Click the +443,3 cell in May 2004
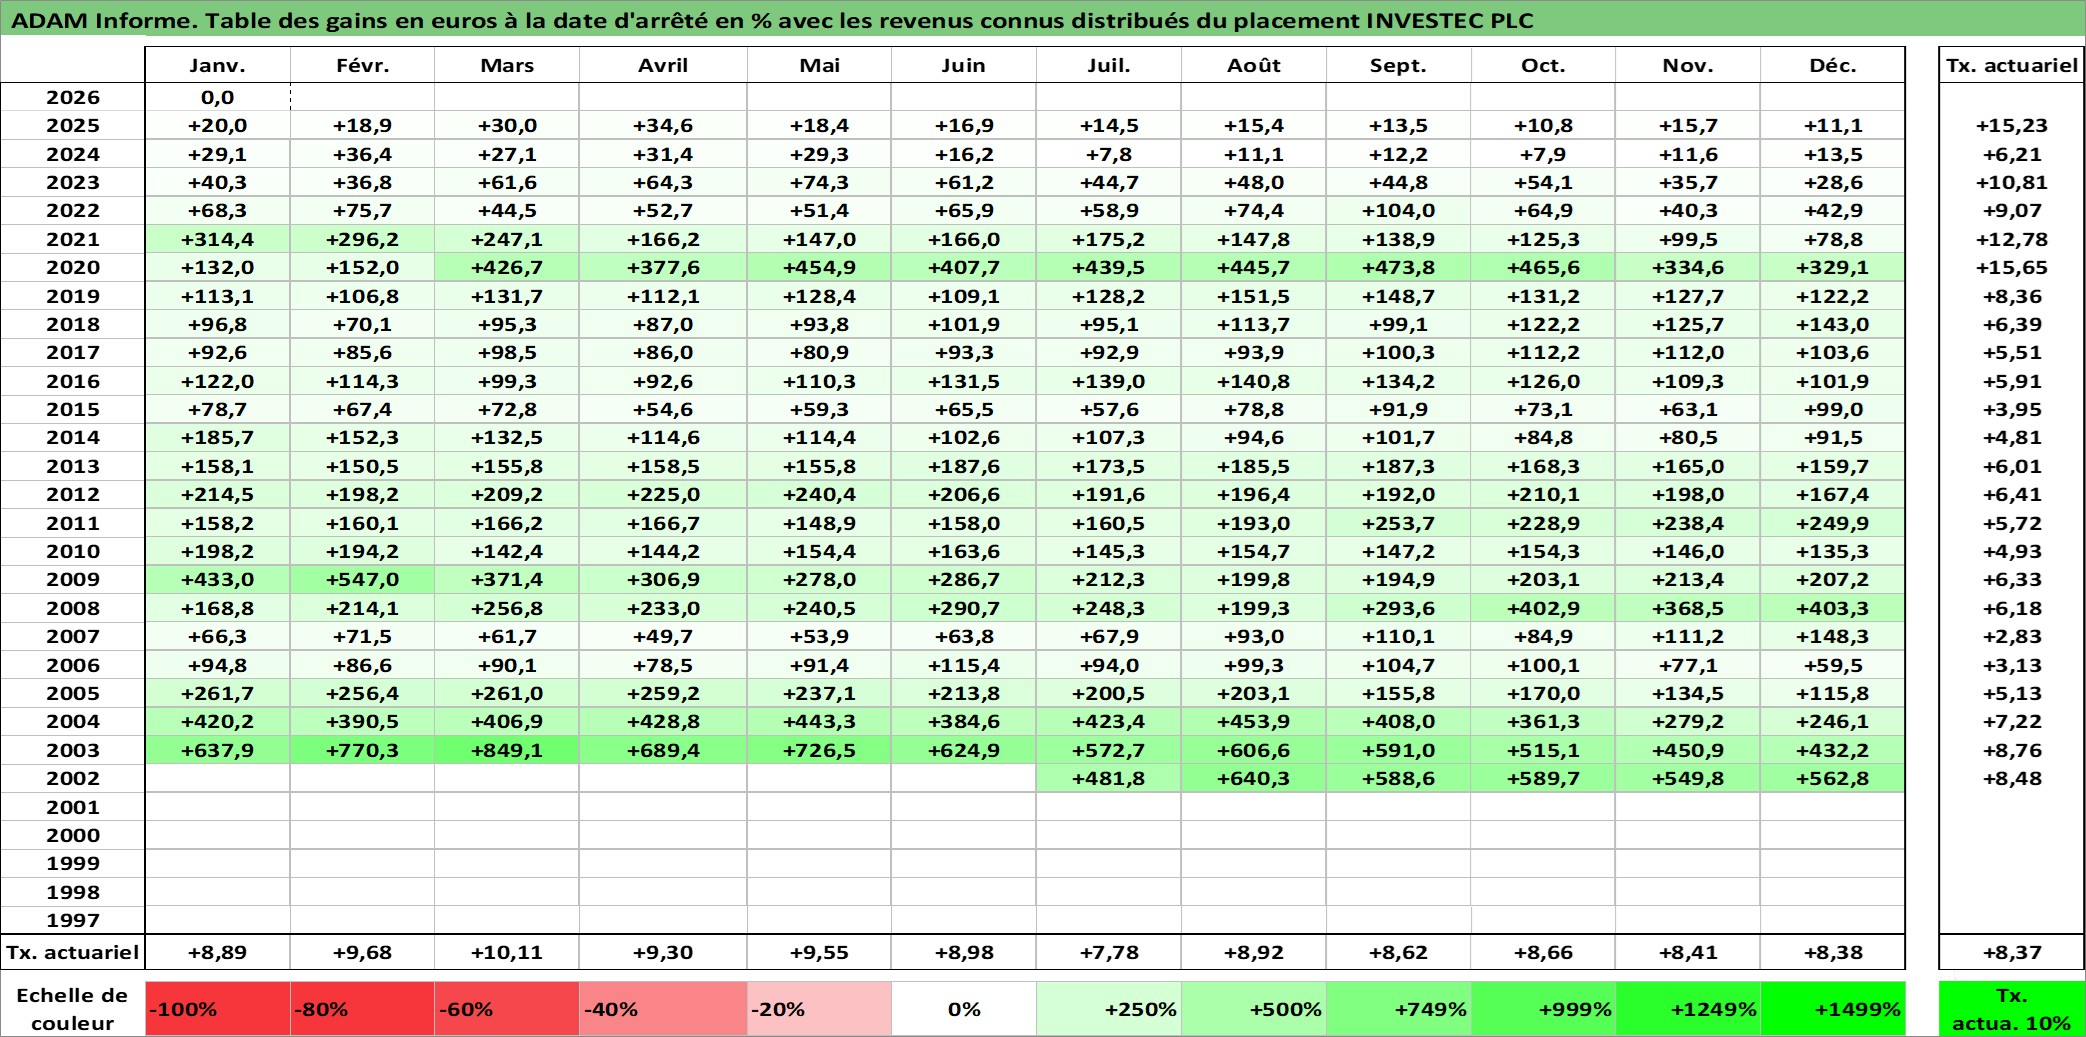2086x1037 pixels. coord(819,721)
